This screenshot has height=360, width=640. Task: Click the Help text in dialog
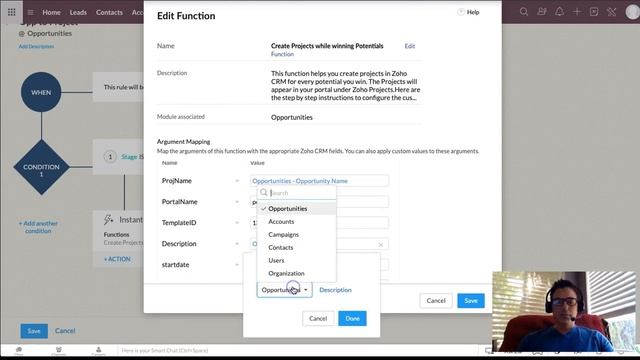click(x=473, y=12)
